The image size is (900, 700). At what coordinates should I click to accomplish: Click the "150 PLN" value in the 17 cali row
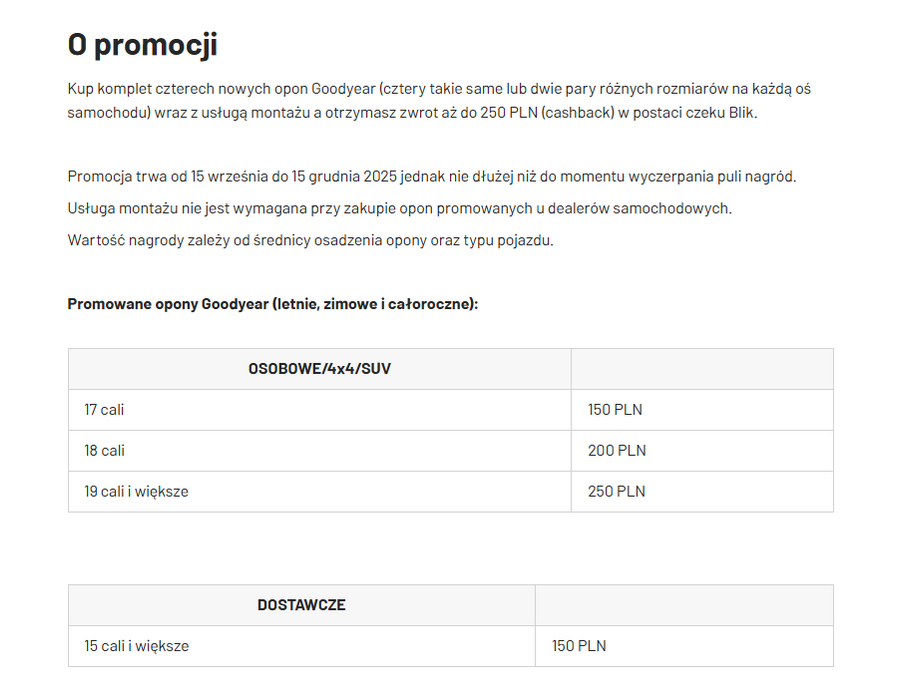615,410
